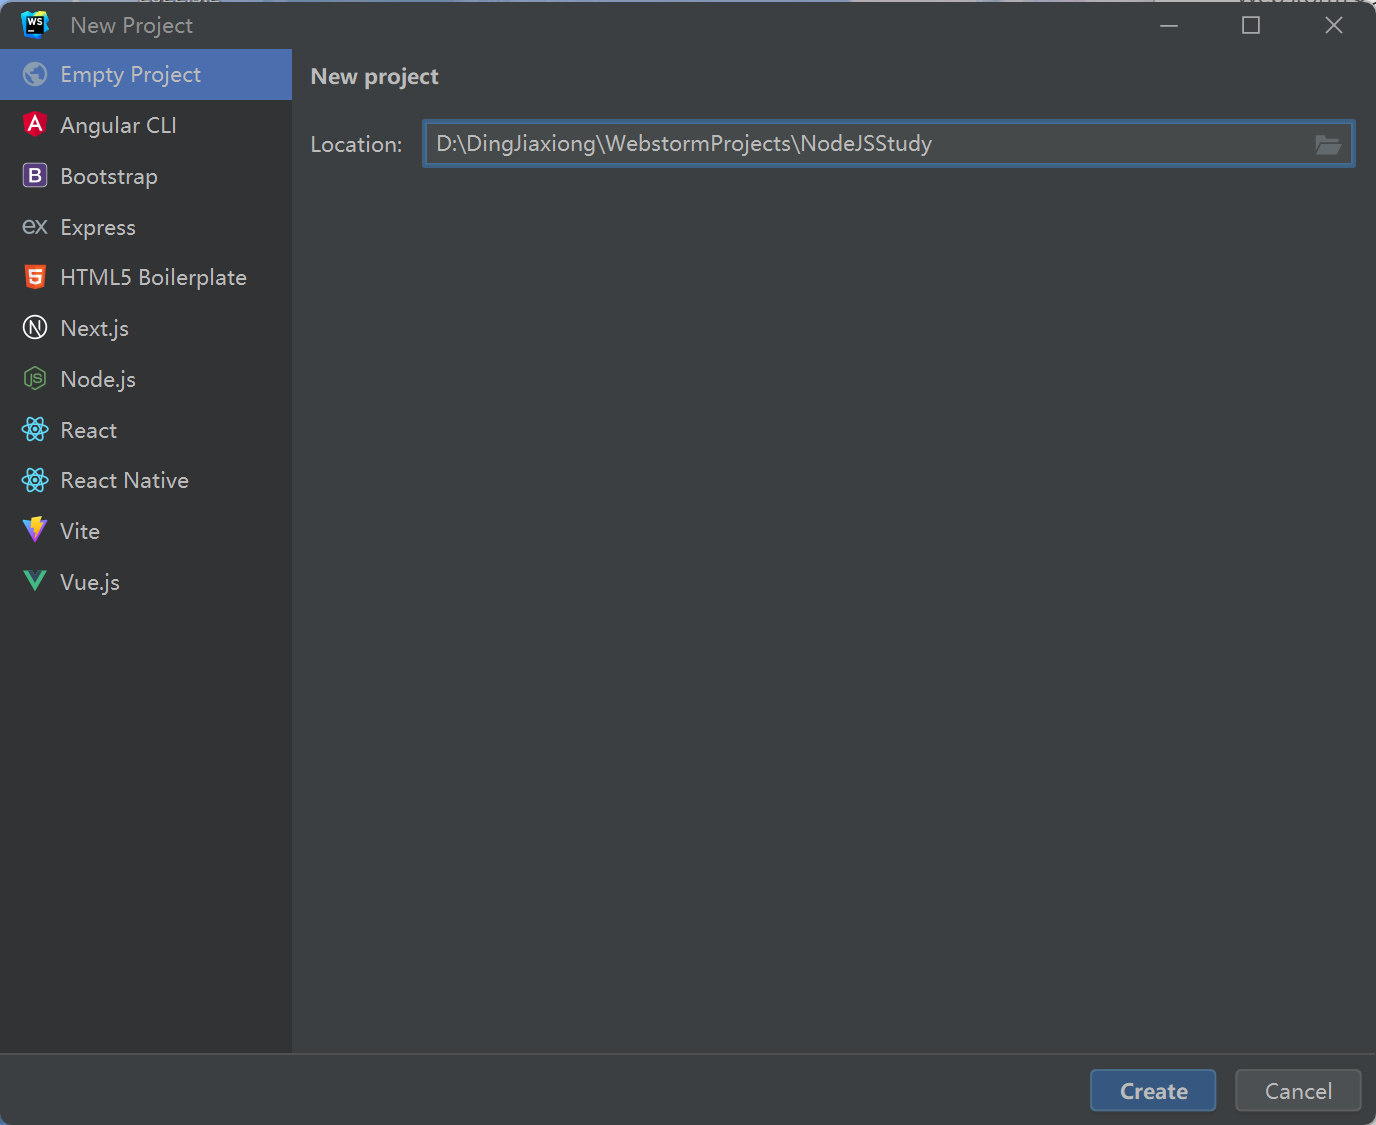Select Next.js project type
This screenshot has width=1376, height=1125.
pos(94,329)
